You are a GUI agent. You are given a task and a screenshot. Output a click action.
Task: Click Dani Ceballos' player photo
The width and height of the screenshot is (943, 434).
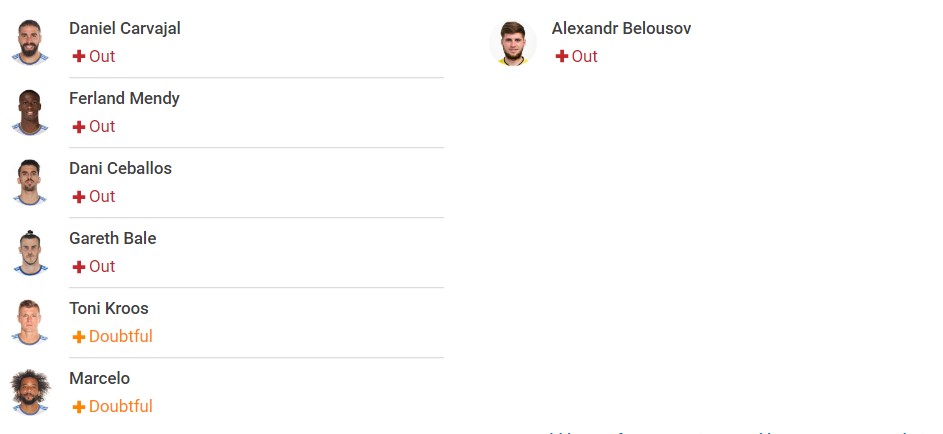(29, 183)
